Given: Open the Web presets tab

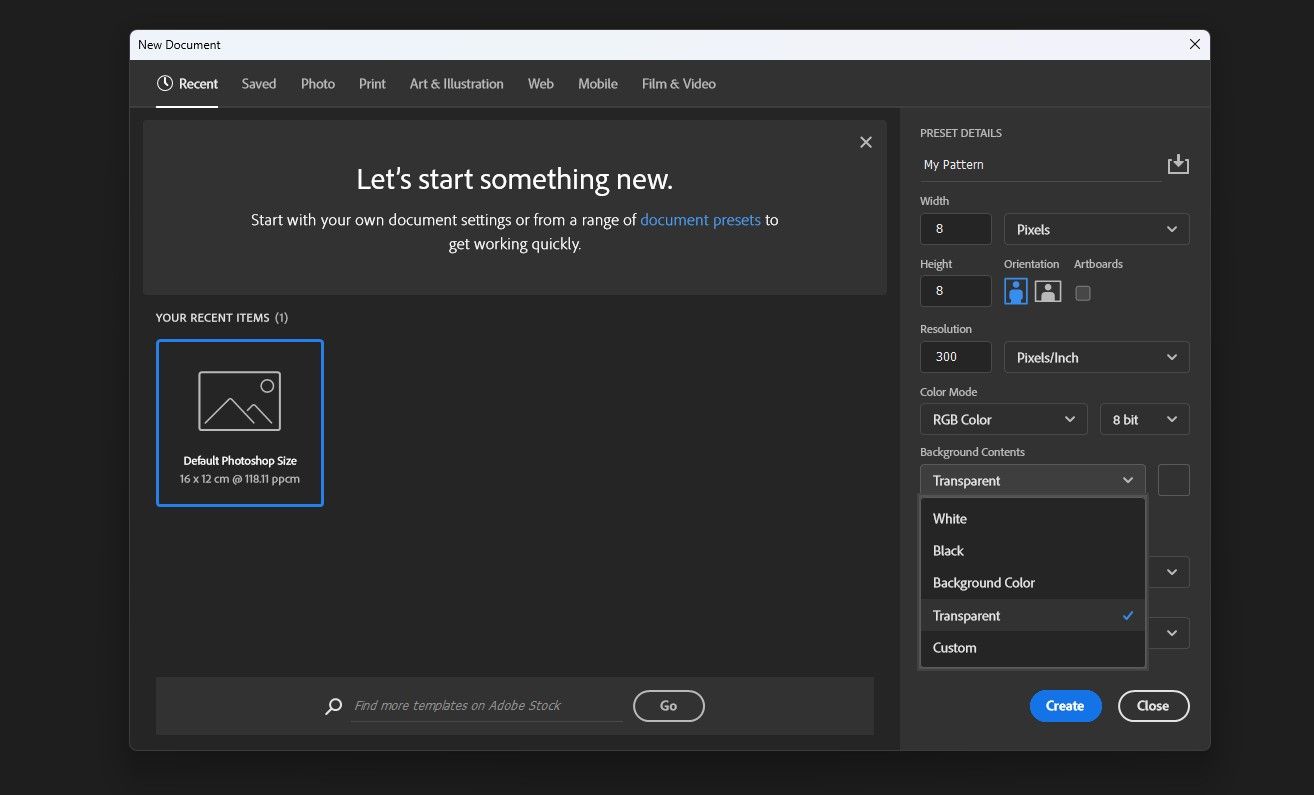Looking at the screenshot, I should 541,84.
